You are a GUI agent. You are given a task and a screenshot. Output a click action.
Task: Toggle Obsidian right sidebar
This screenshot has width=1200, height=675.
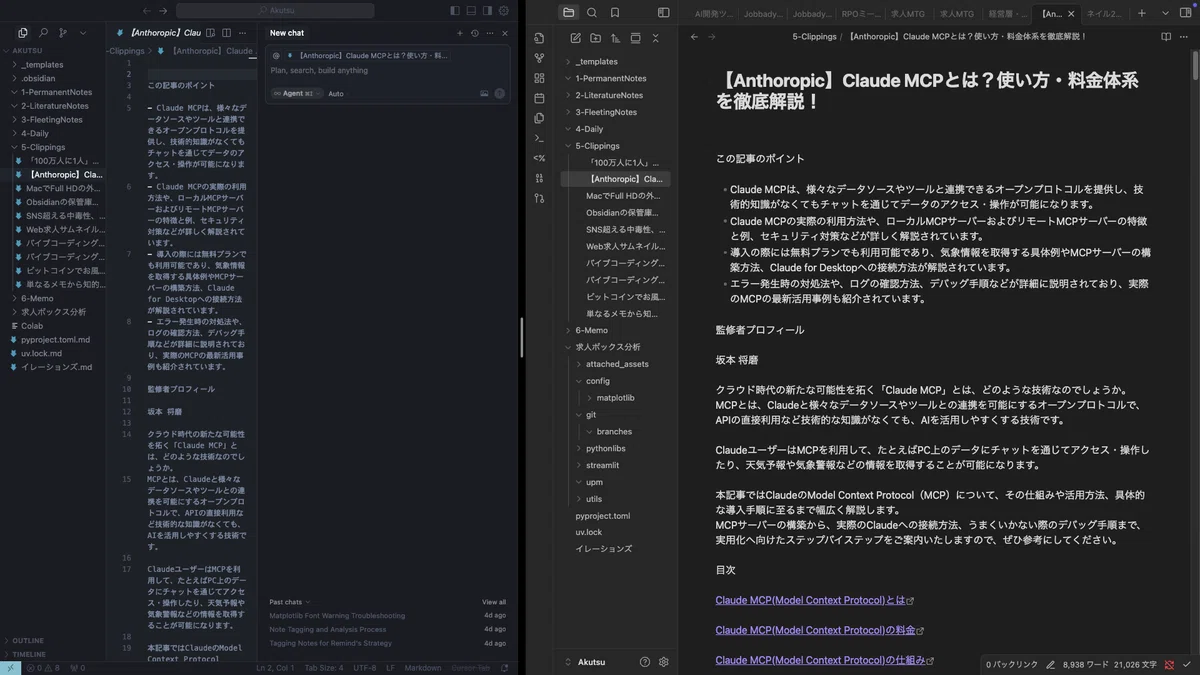coord(1188,13)
